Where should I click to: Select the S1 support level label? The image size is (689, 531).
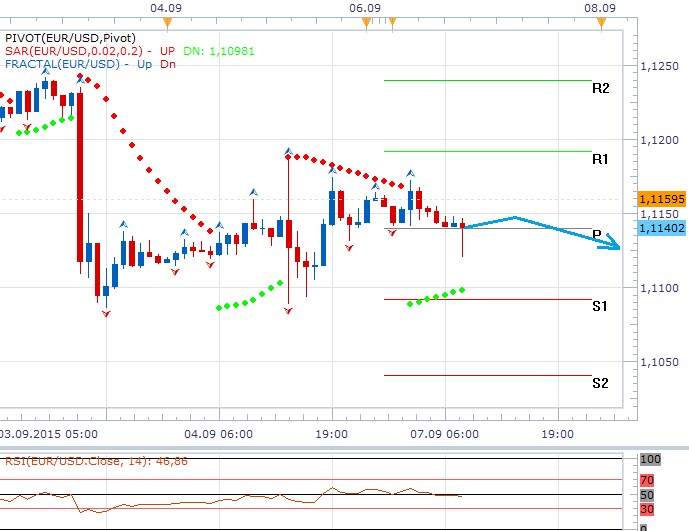(600, 307)
